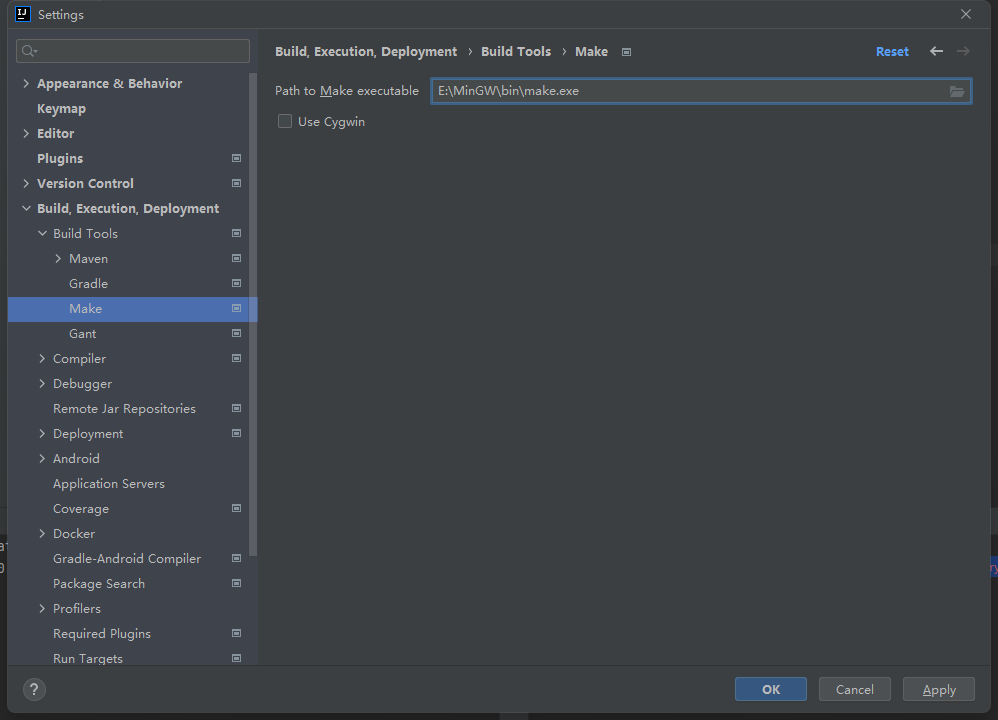Image resolution: width=998 pixels, height=720 pixels.
Task: Click the project settings icon on Run Targets row
Action: point(236,658)
